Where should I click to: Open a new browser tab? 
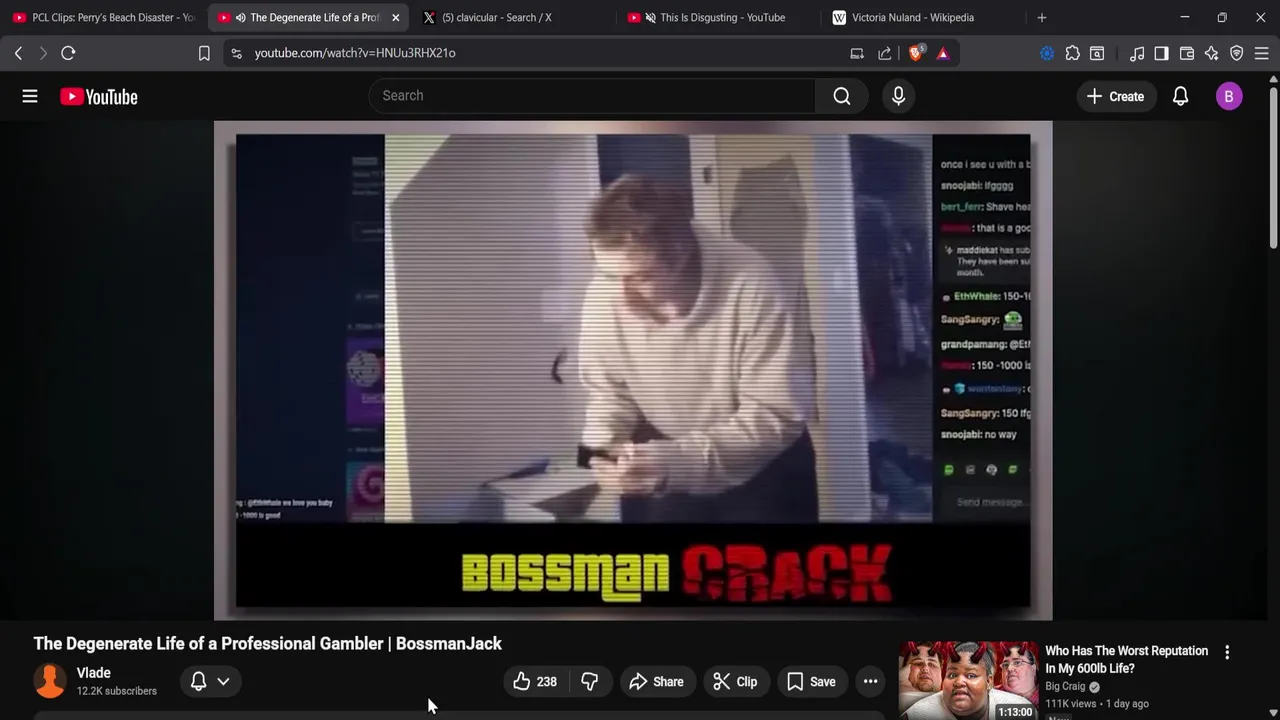[1042, 17]
